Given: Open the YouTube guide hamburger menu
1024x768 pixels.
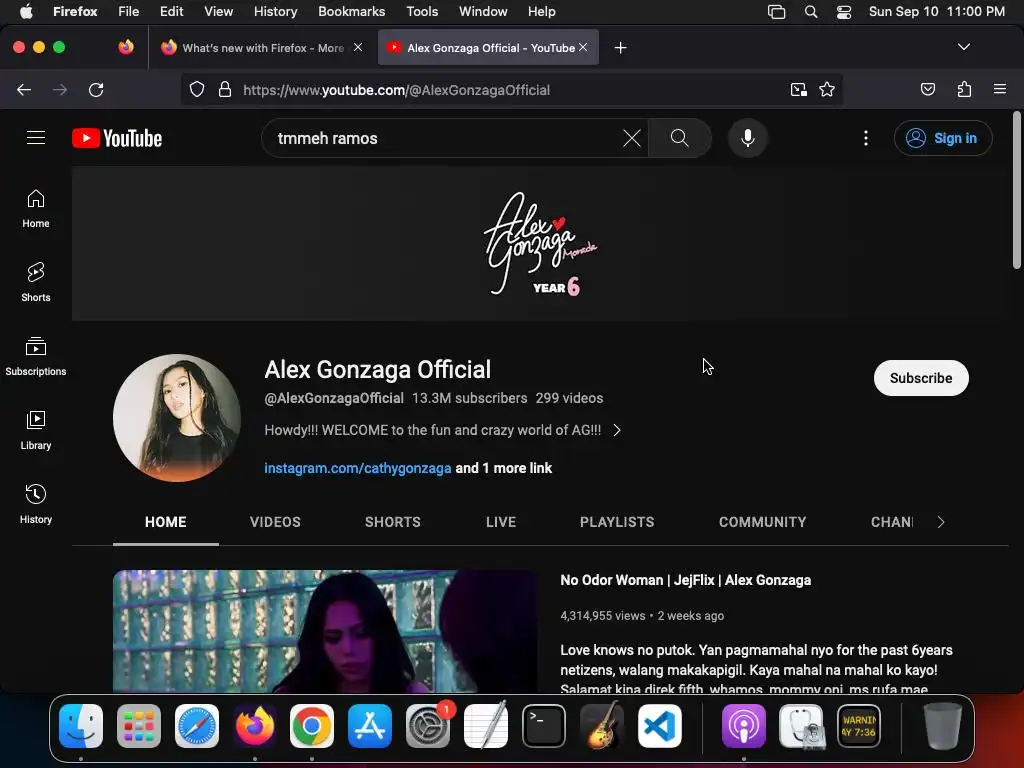Looking at the screenshot, I should pyautogui.click(x=36, y=138).
